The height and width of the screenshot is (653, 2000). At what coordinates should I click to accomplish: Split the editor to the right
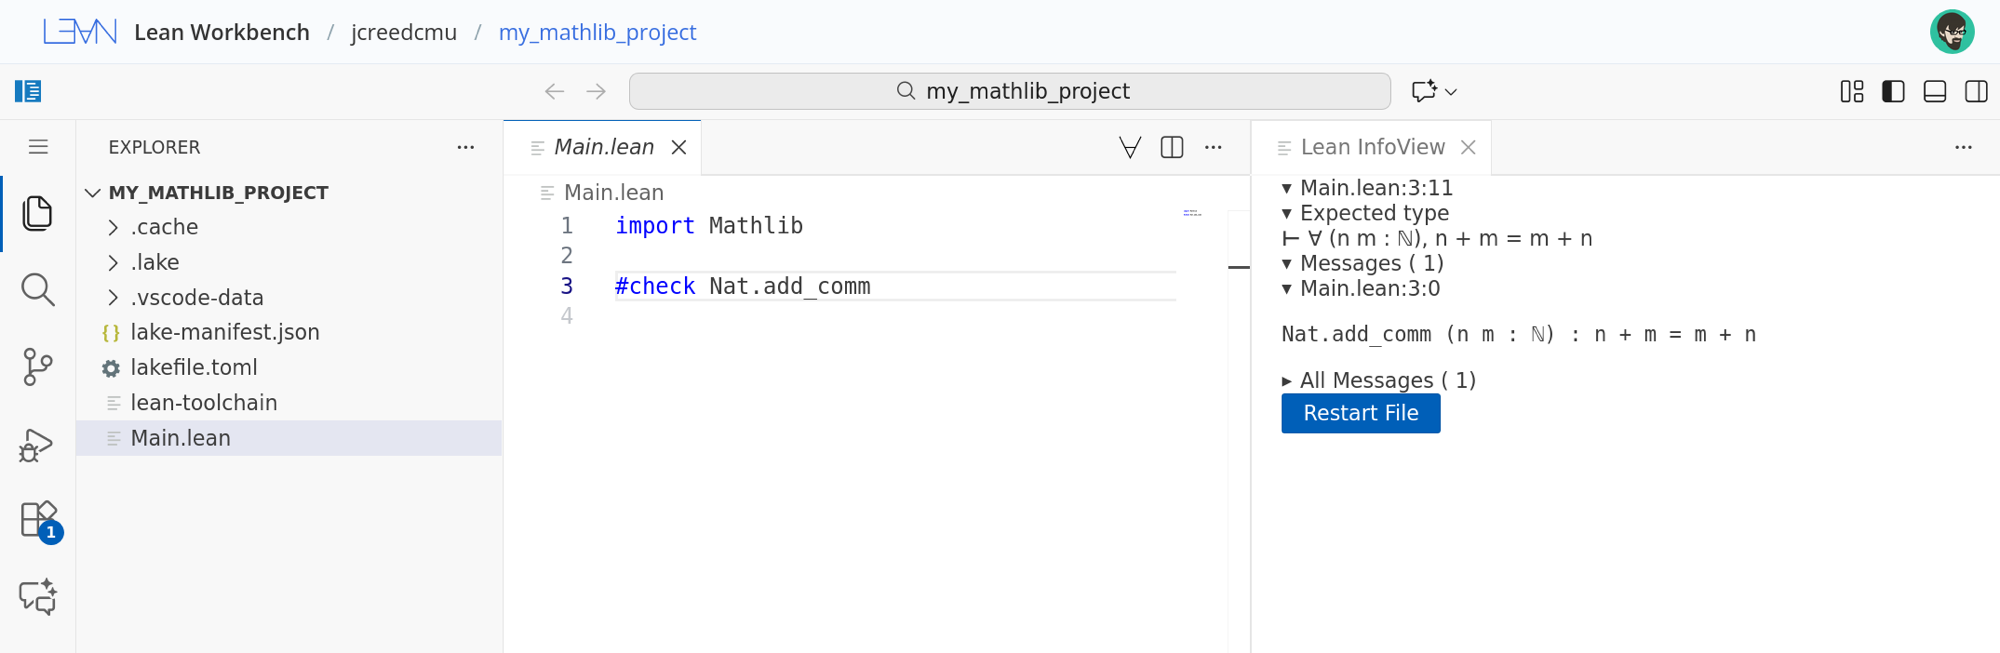point(1172,148)
